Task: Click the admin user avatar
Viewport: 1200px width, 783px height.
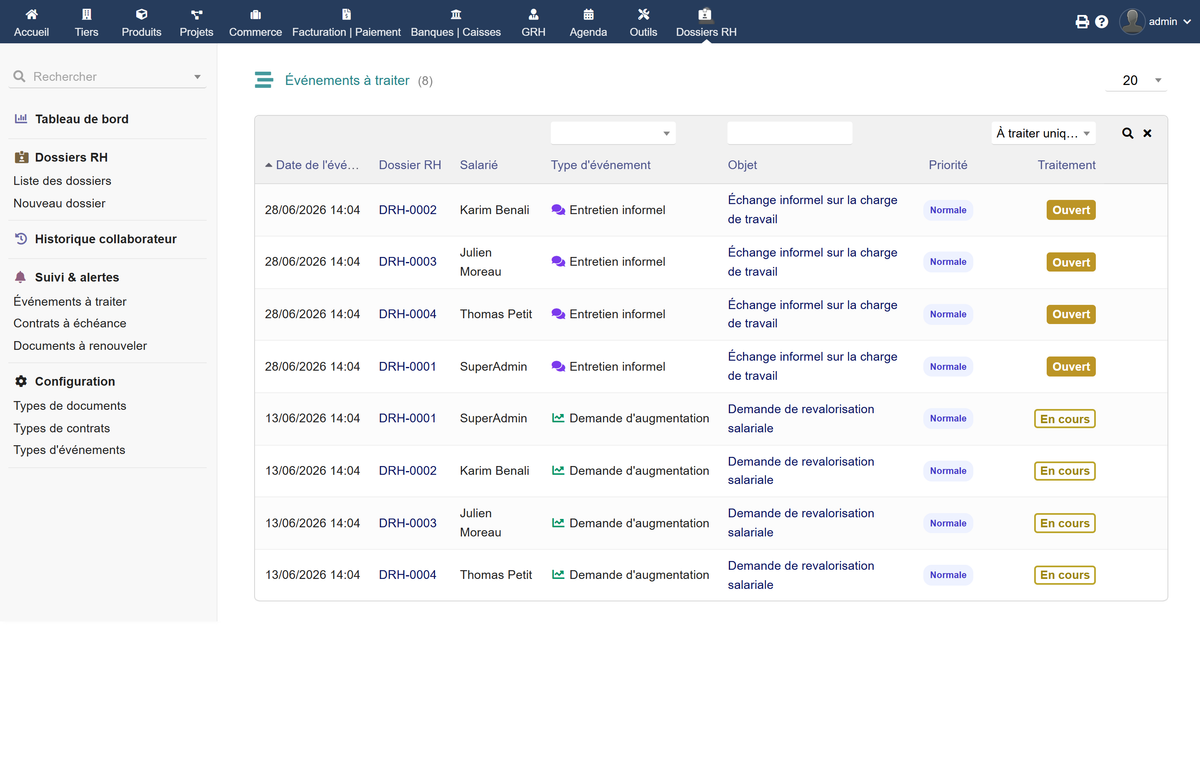Action: tap(1132, 21)
